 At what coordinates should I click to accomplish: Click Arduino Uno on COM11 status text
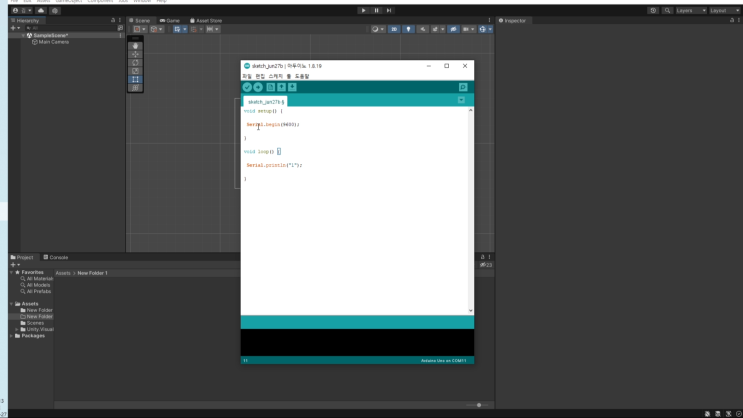pyautogui.click(x=444, y=361)
